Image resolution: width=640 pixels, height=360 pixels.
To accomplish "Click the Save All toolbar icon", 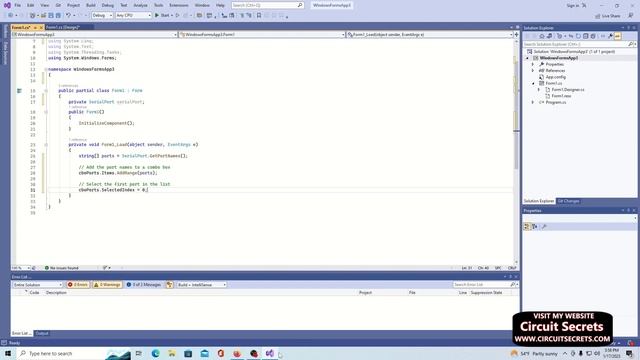I will (x=58, y=16).
